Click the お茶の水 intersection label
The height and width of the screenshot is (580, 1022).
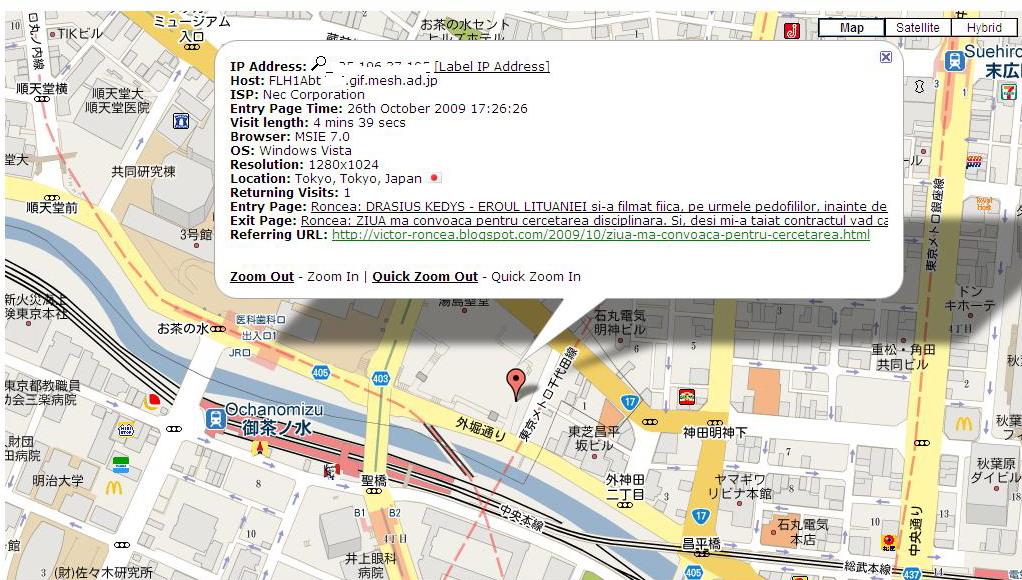click(x=183, y=328)
